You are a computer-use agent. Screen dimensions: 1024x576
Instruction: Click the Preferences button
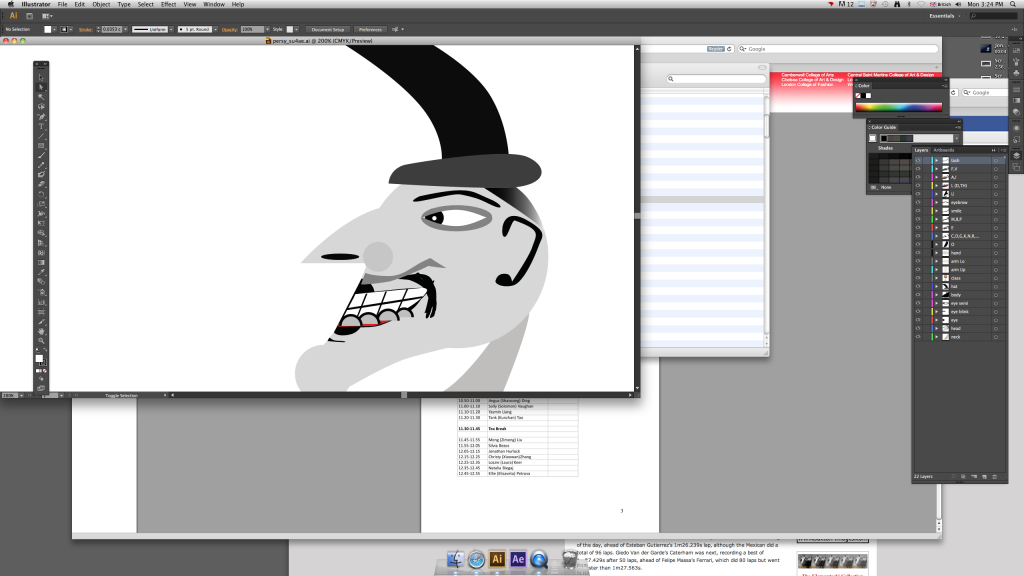click(370, 29)
